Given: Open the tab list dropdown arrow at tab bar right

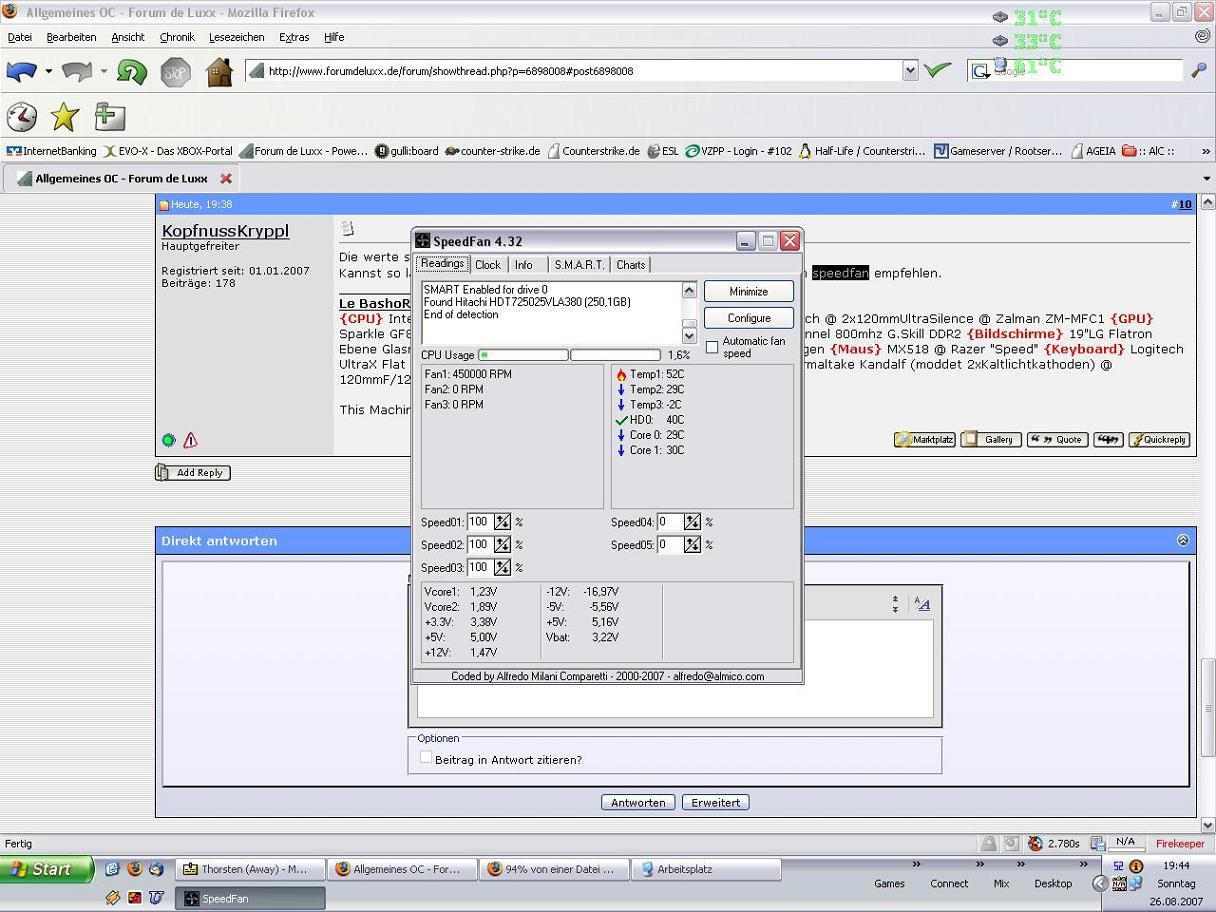Looking at the screenshot, I should [x=1206, y=178].
